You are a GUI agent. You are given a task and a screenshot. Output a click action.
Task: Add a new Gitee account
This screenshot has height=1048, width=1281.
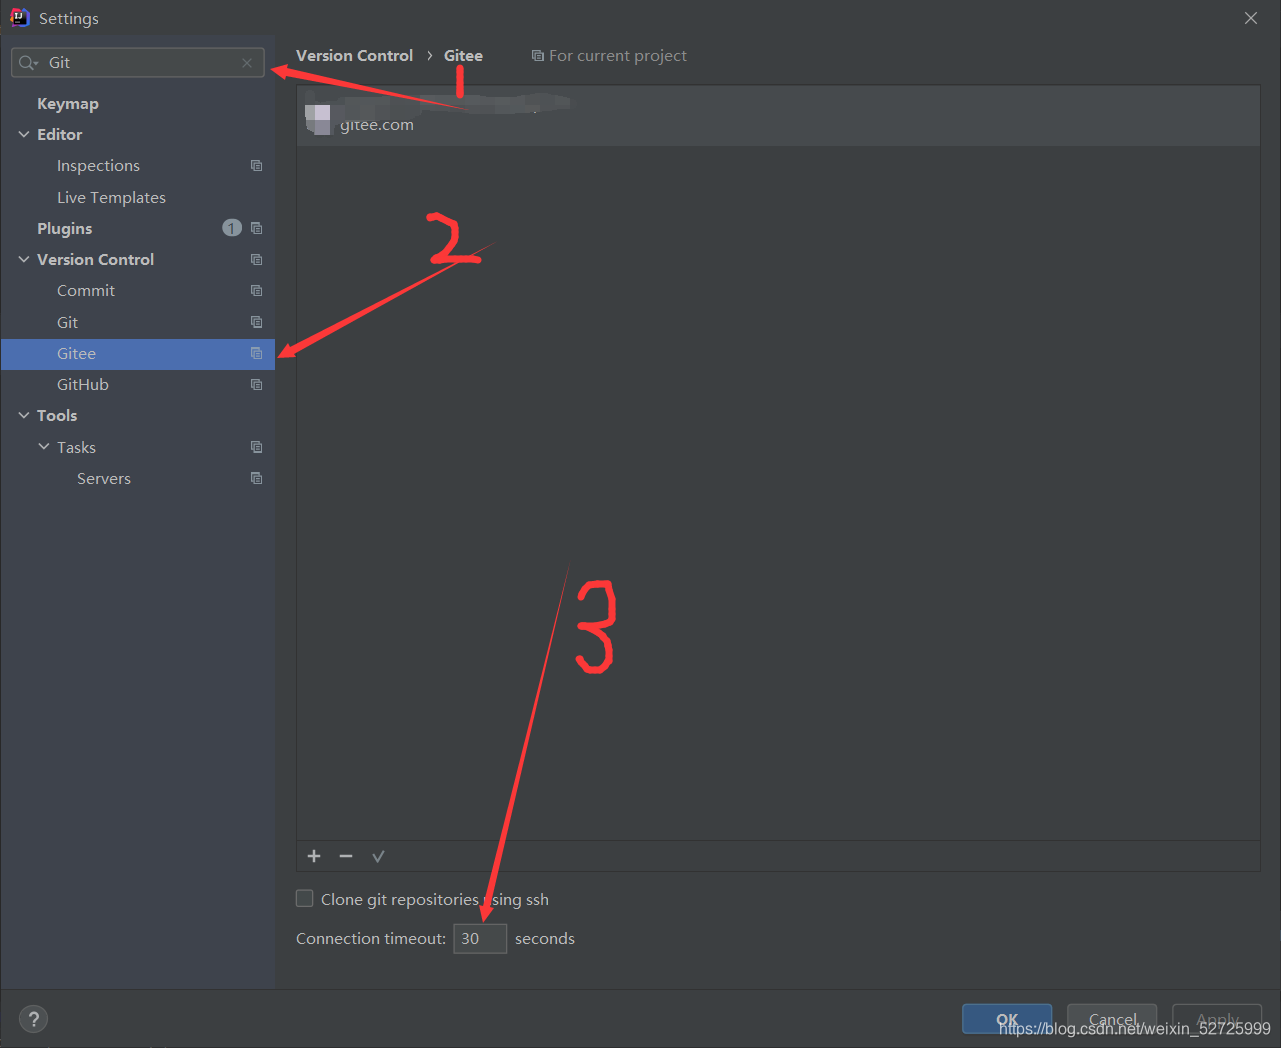pos(314,856)
